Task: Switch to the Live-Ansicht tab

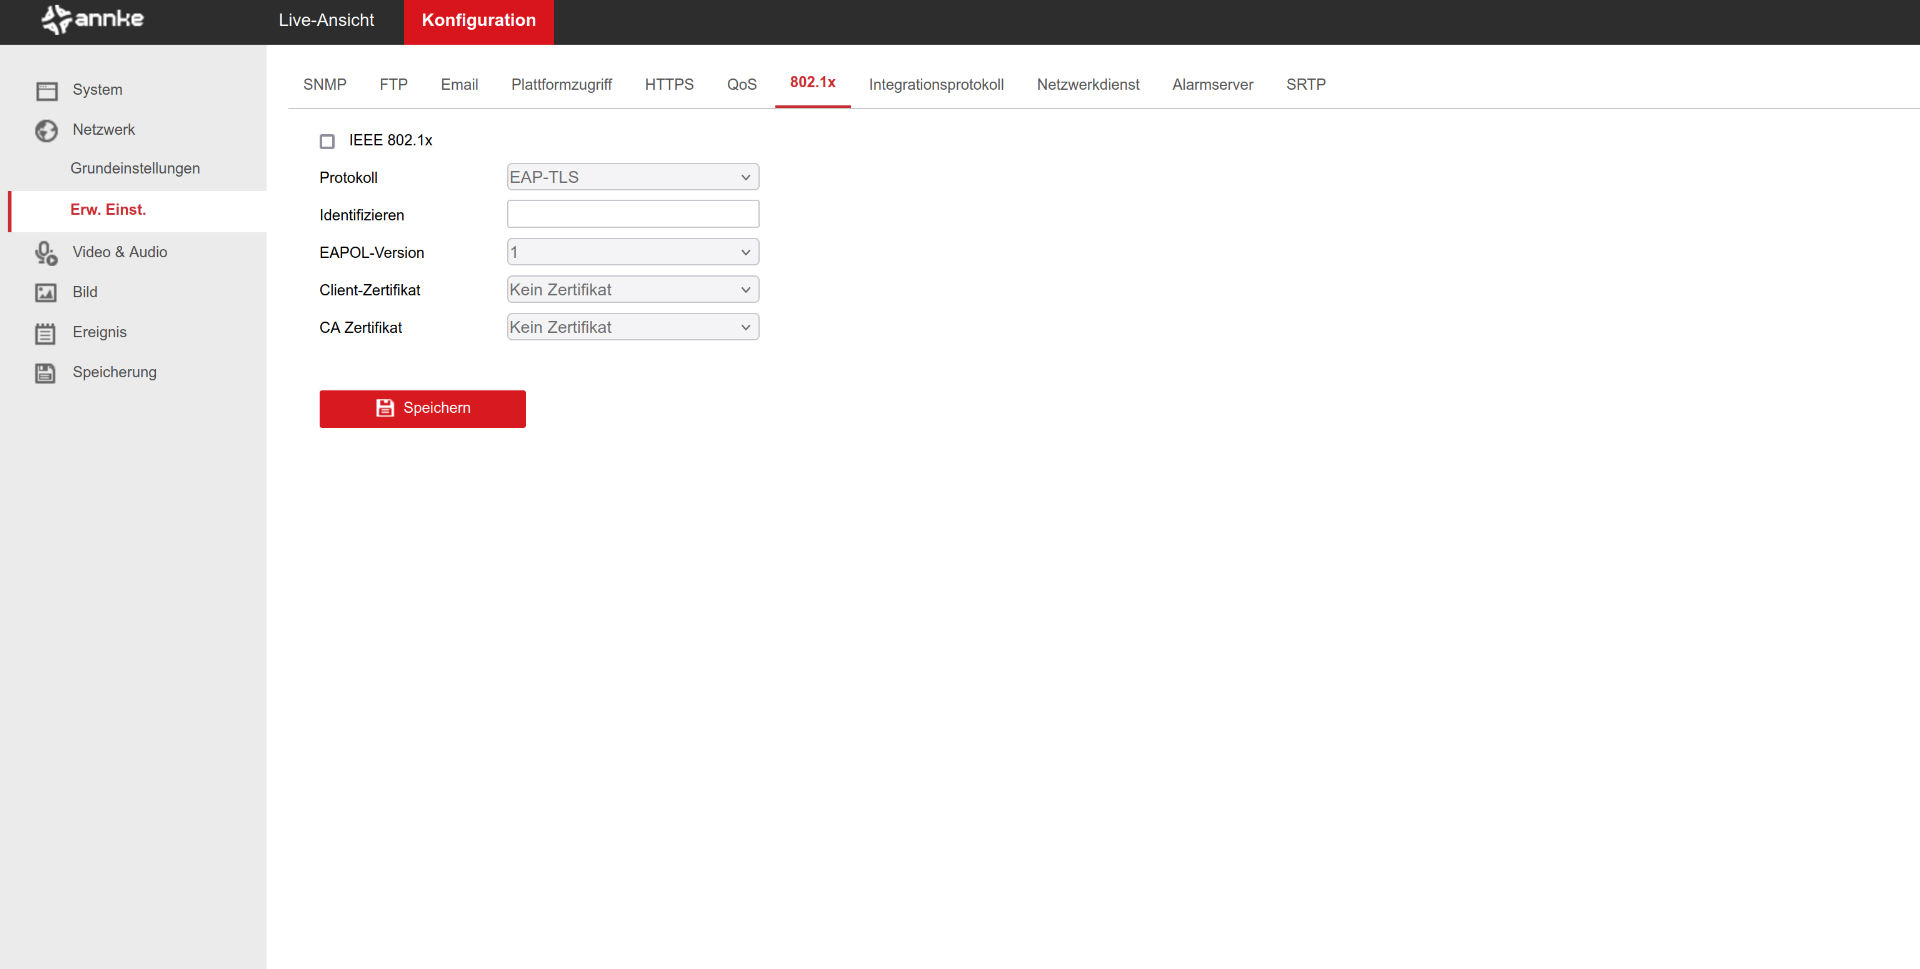Action: click(326, 20)
